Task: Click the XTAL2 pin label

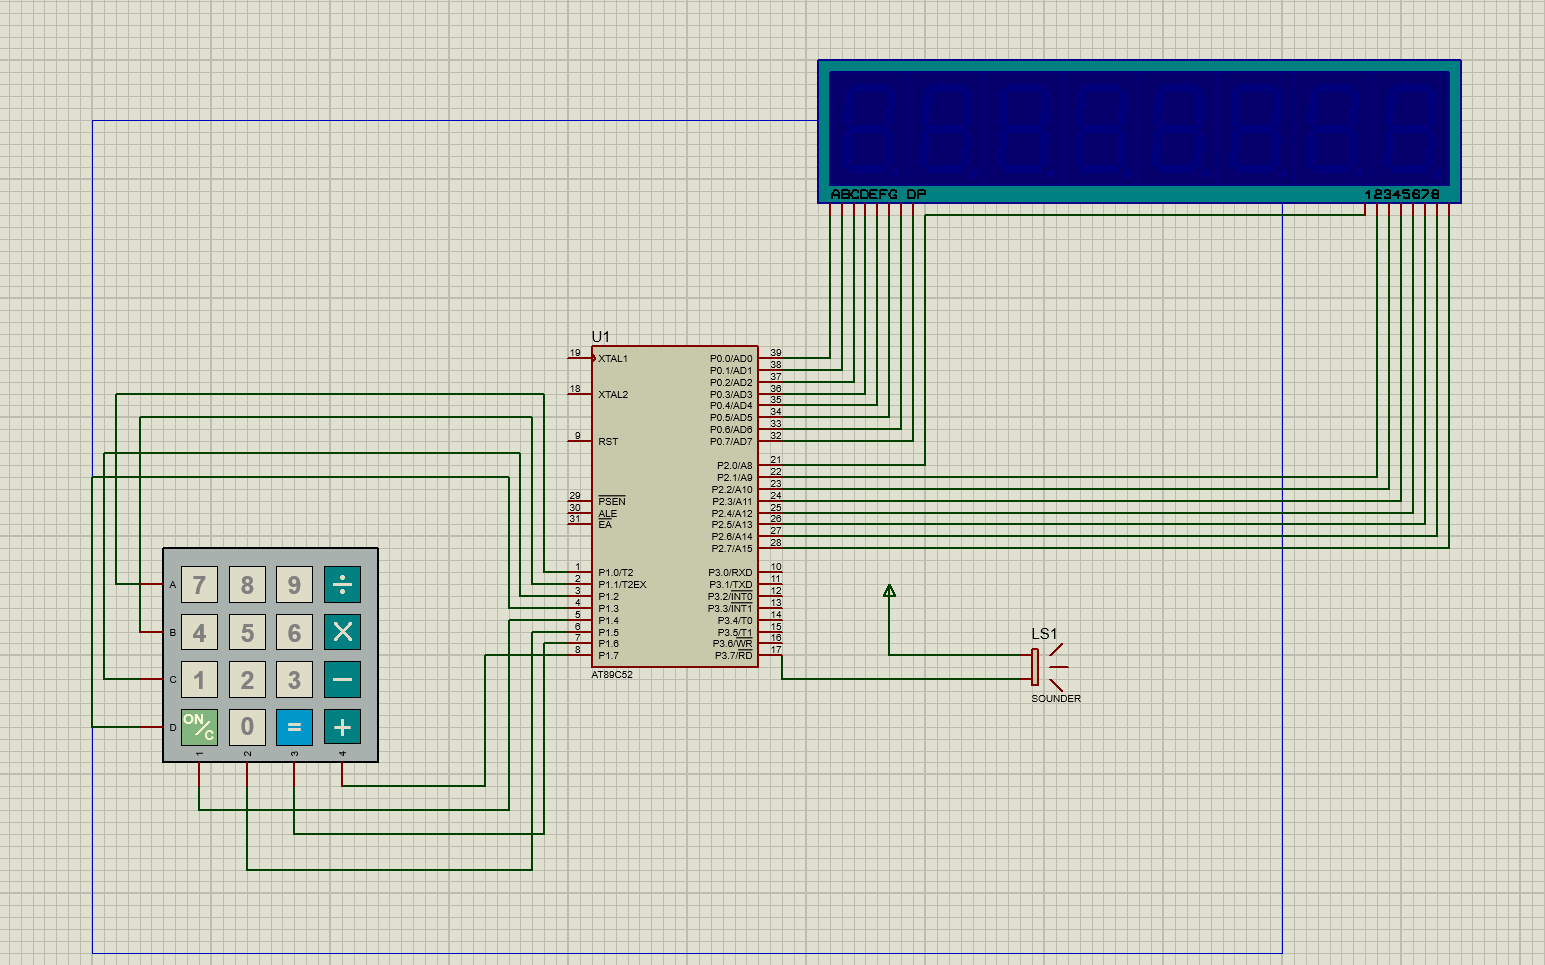Action: point(613,395)
